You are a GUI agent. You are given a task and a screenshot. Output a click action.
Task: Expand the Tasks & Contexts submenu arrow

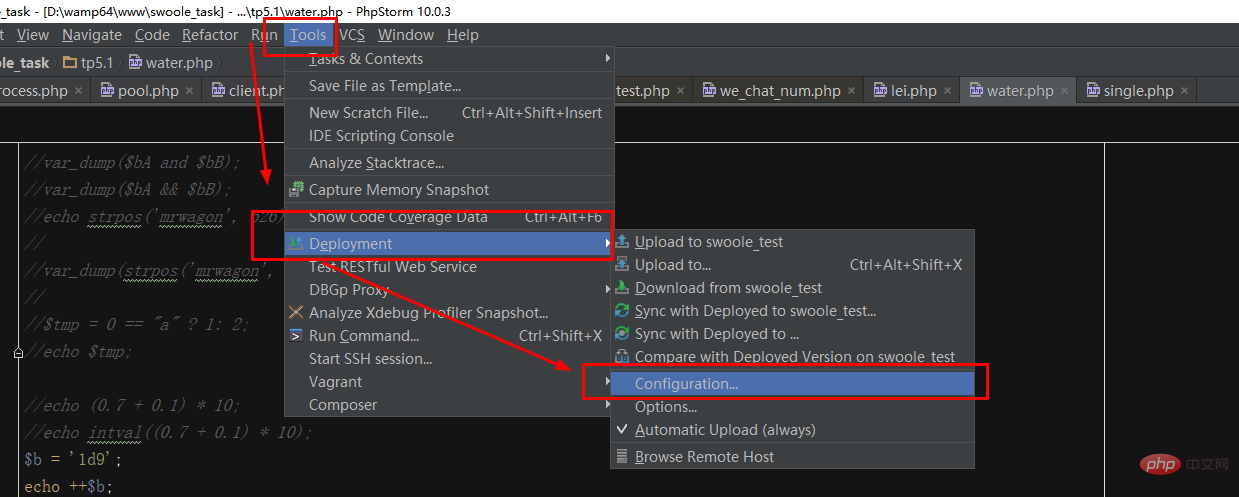pyautogui.click(x=607, y=59)
